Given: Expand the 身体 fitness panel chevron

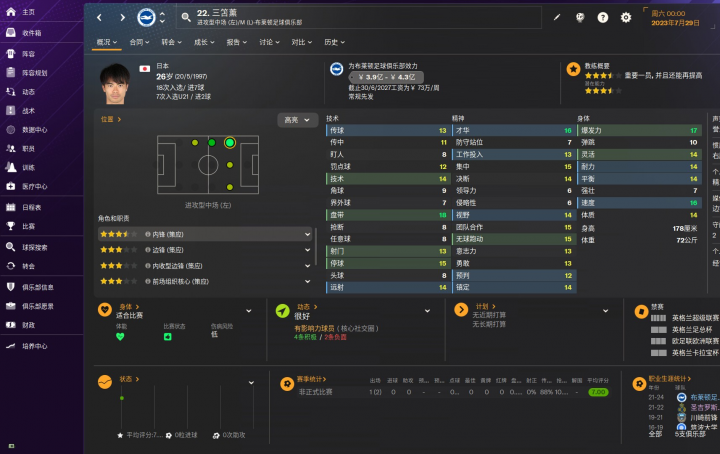Looking at the screenshot, I should point(136,307).
